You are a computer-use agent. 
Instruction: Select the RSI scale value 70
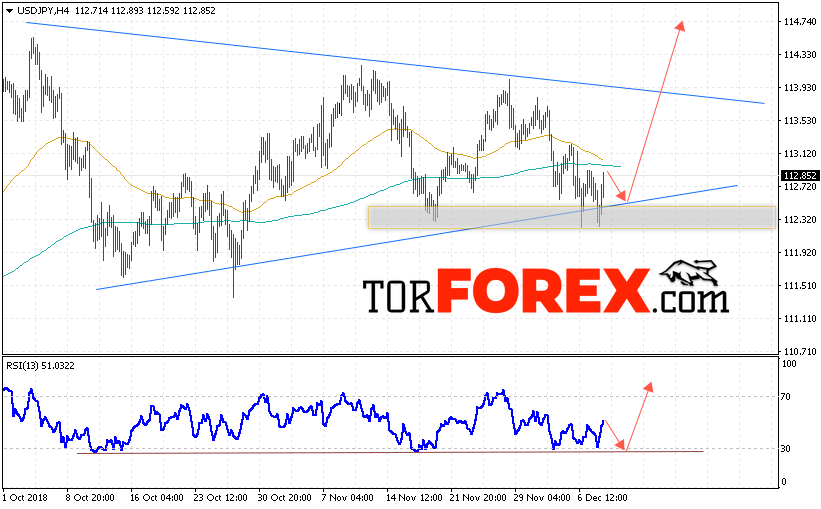(785, 396)
